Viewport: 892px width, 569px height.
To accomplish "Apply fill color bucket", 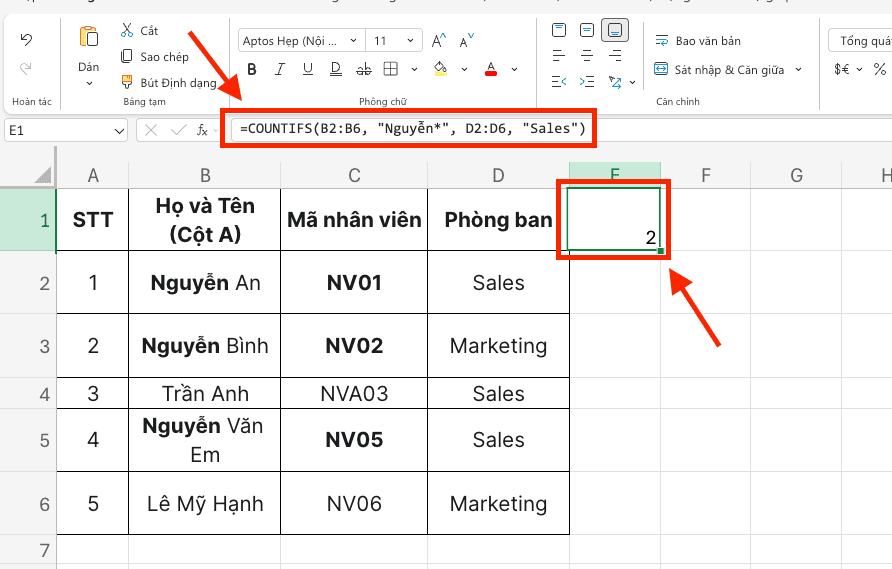I will pos(440,69).
